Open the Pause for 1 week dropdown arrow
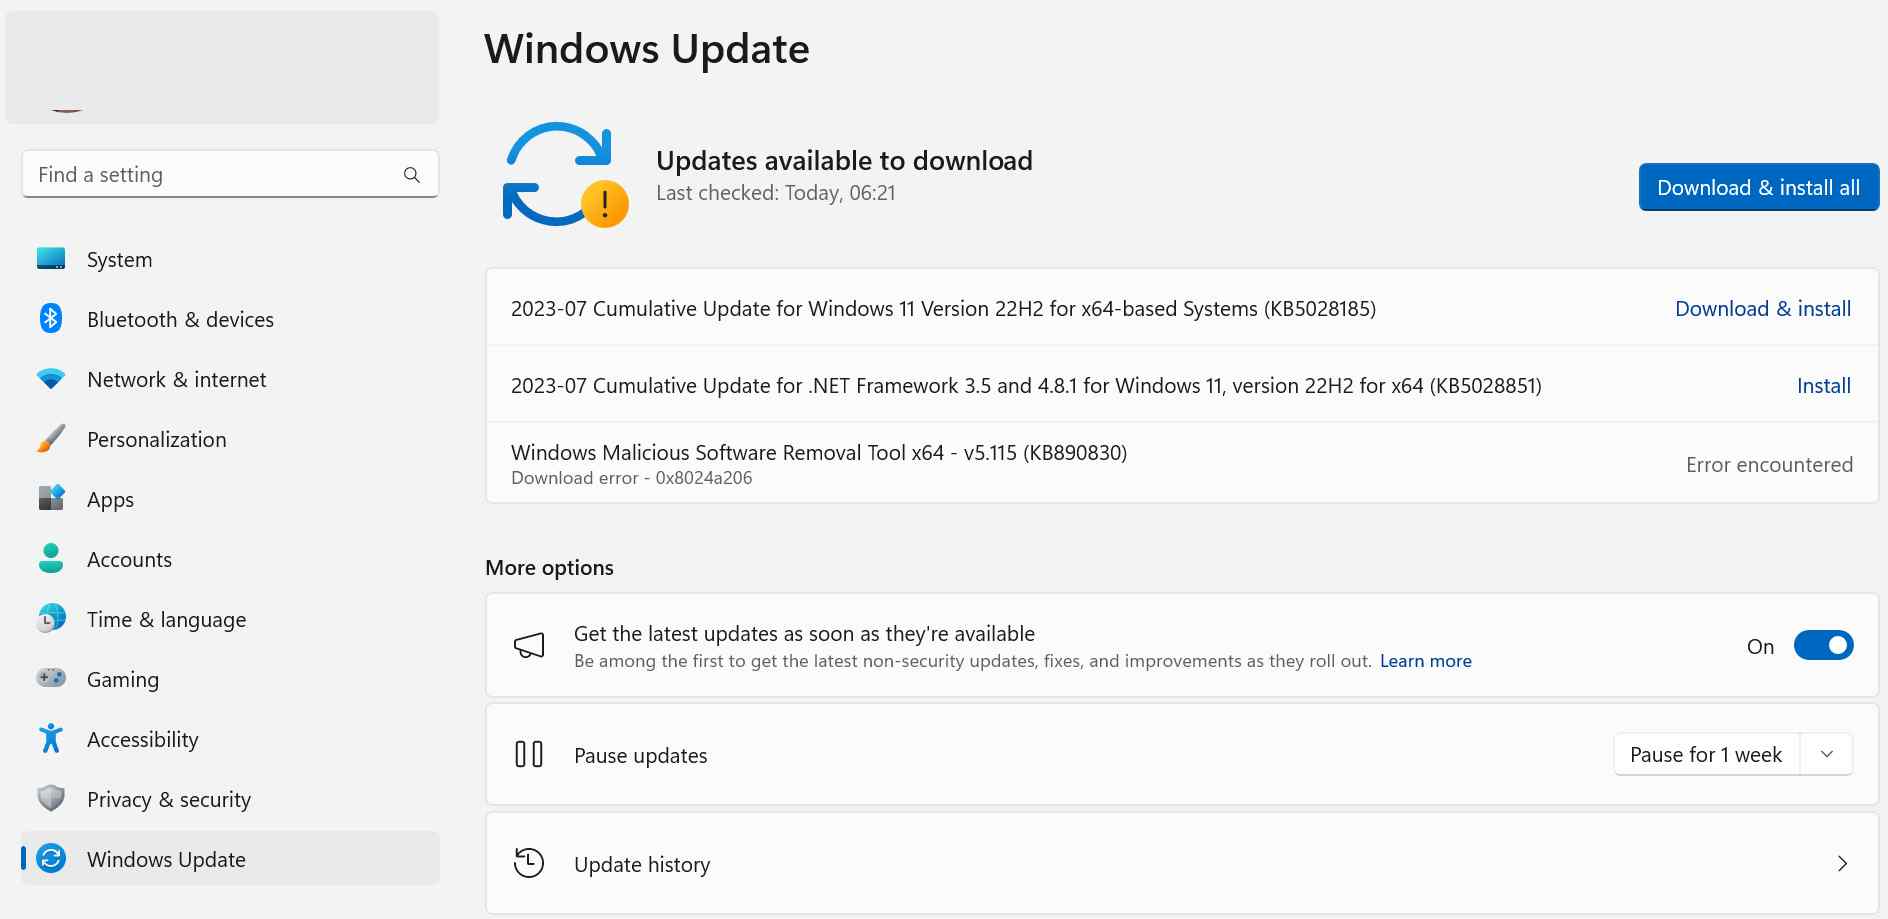 point(1827,754)
